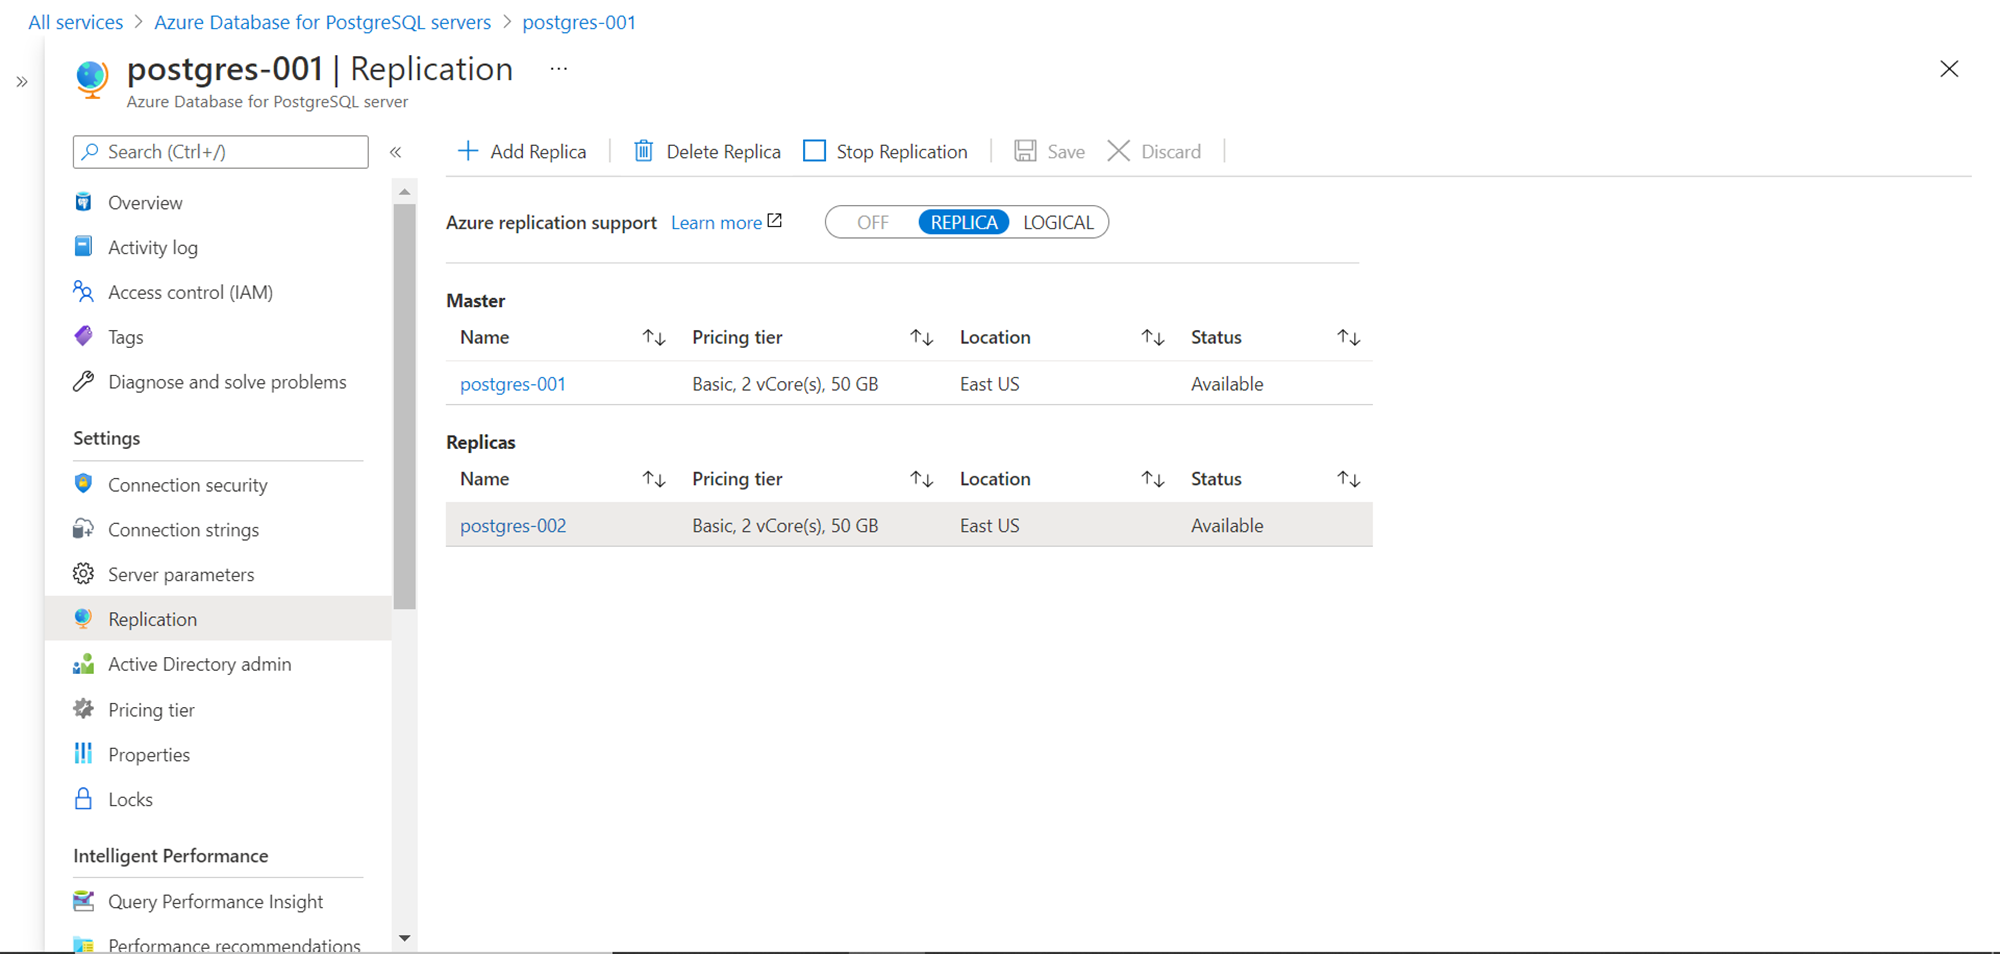Click the Discard X icon
Screen dimensions: 2000x954
1119,151
